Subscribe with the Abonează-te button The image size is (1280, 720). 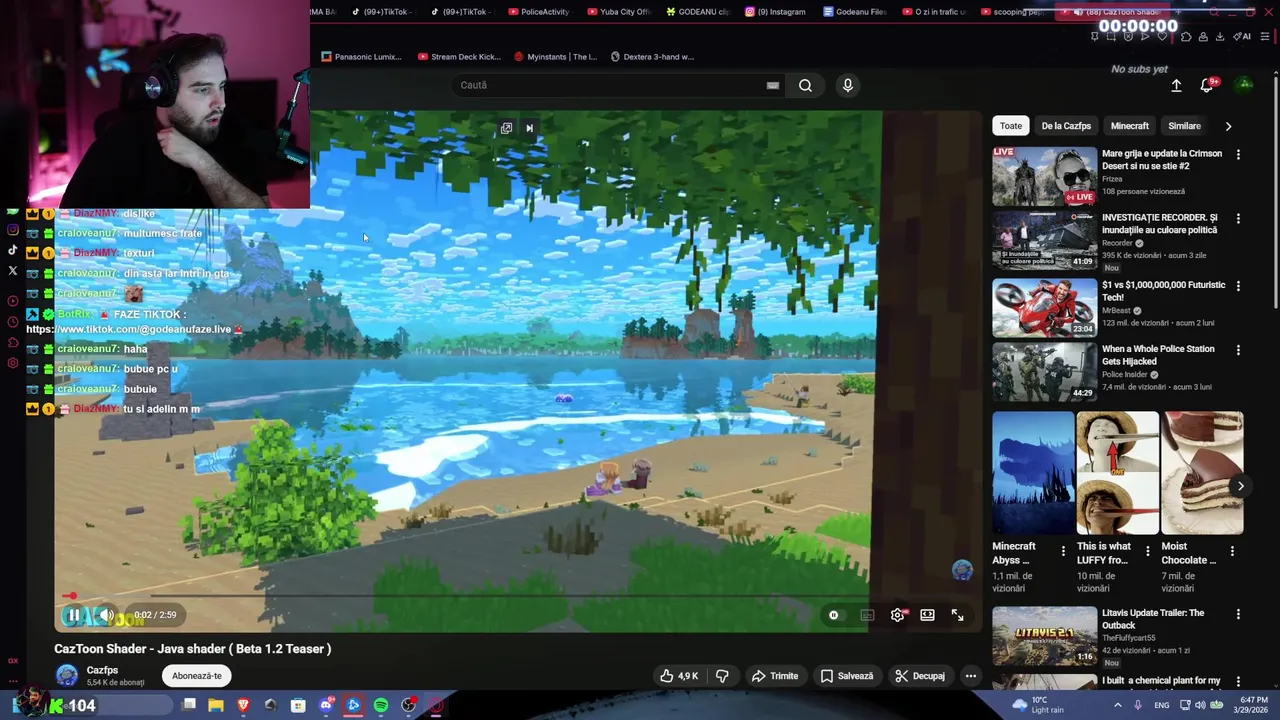197,676
